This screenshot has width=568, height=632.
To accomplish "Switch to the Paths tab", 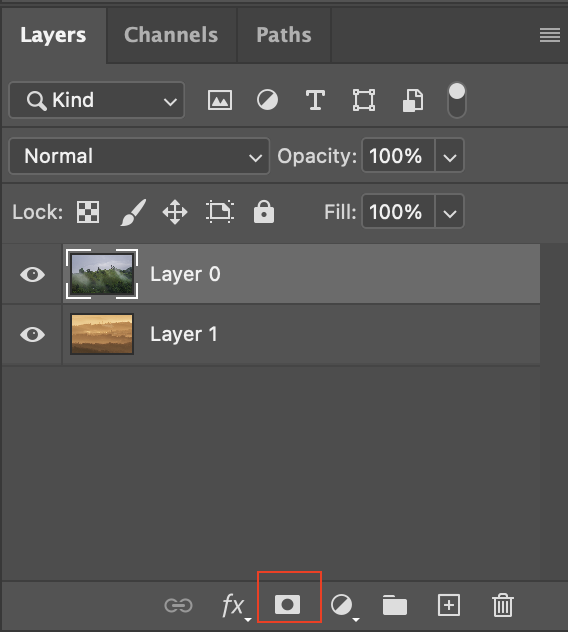I will click(x=284, y=35).
